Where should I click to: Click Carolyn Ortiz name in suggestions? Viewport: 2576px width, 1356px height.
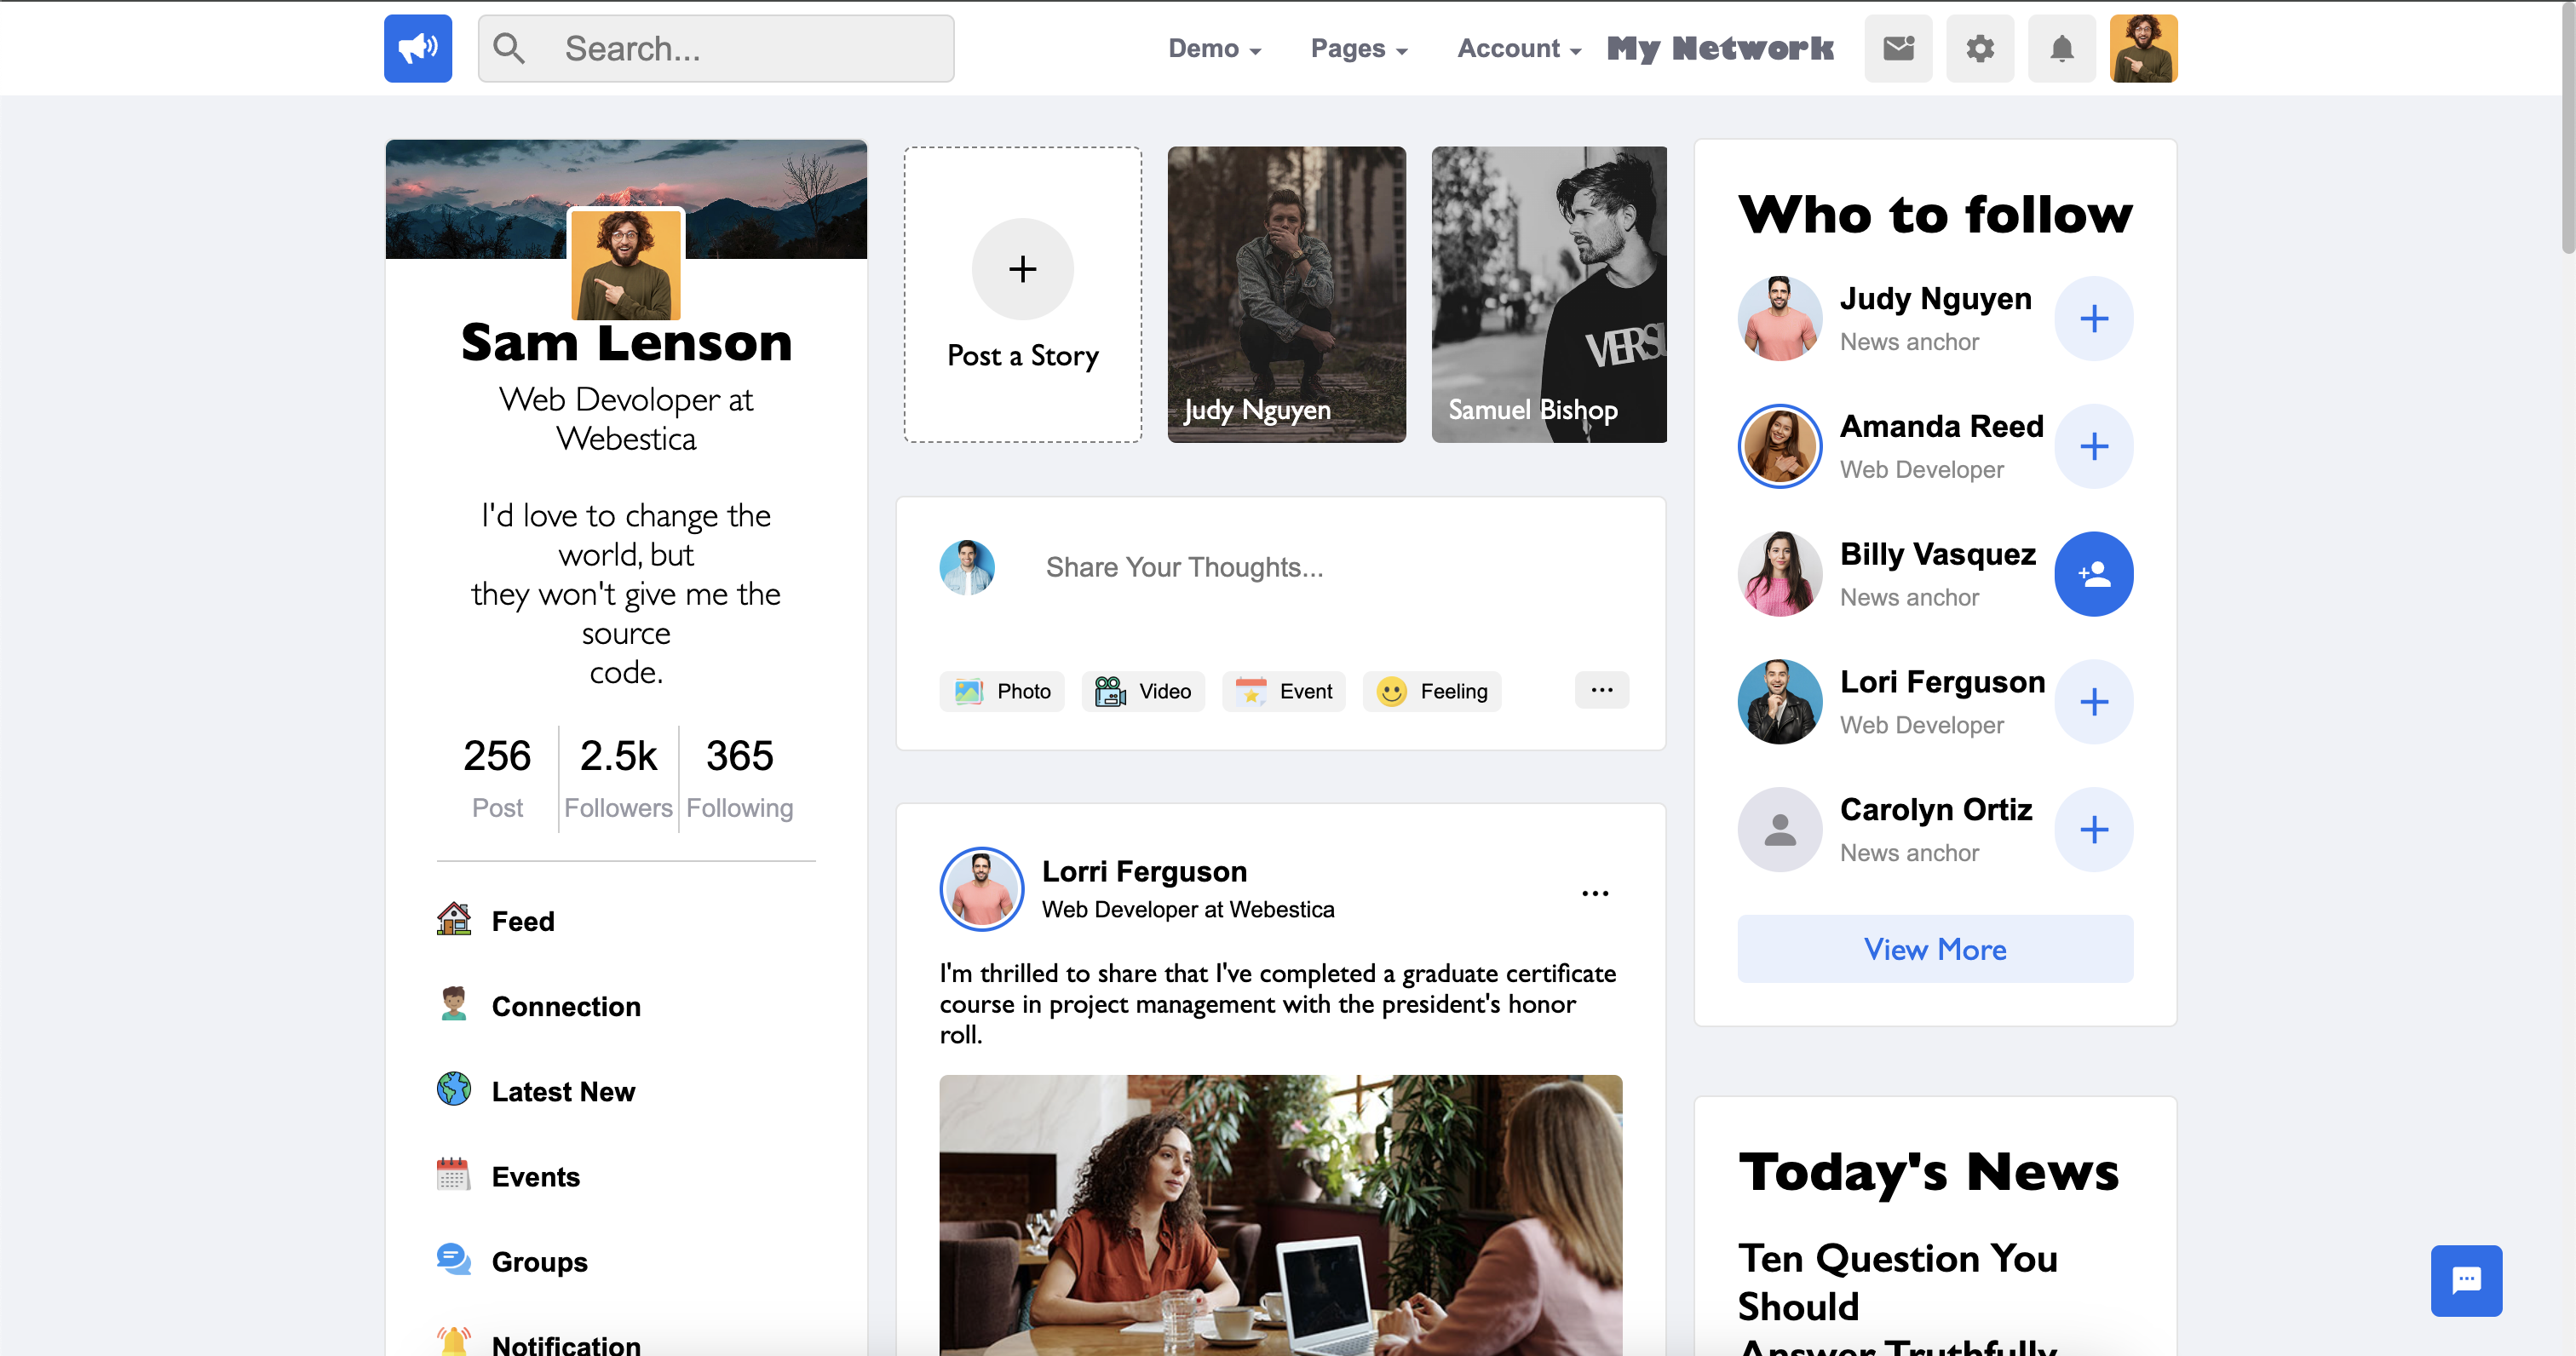1936,809
